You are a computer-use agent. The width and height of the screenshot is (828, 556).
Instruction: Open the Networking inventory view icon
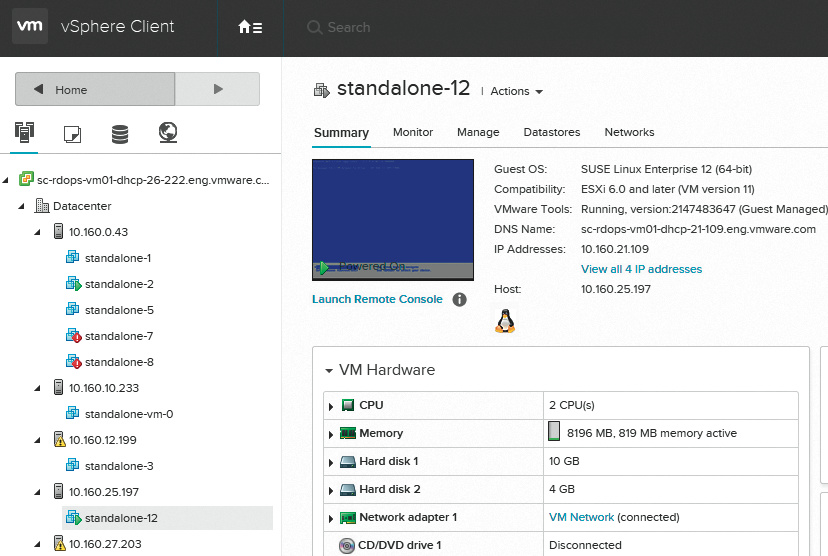(x=168, y=132)
